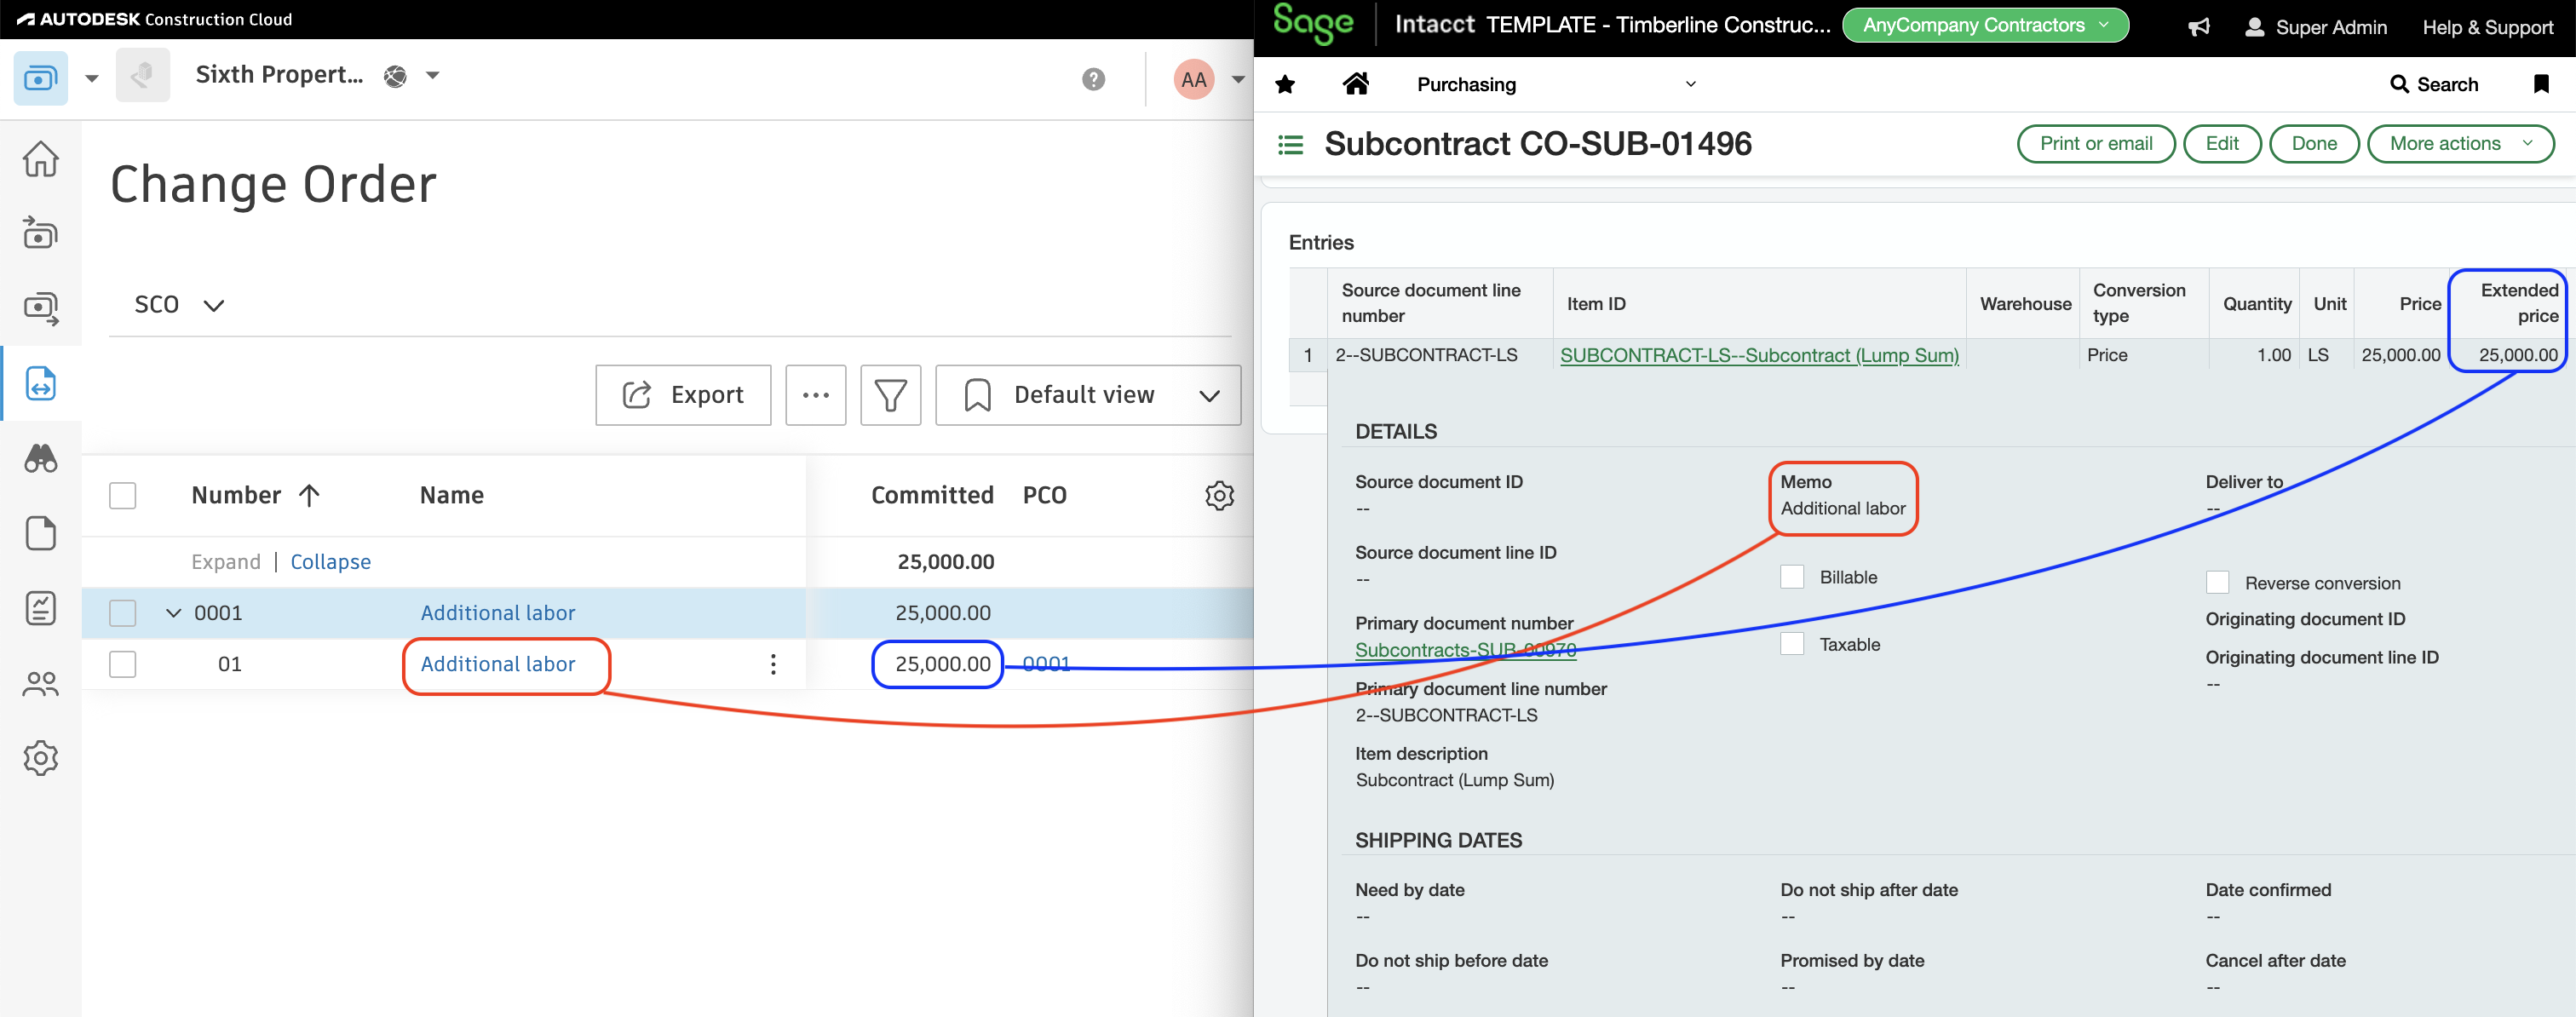2576x1017 pixels.
Task: Click the globe icon beside project name
Action: 396,76
